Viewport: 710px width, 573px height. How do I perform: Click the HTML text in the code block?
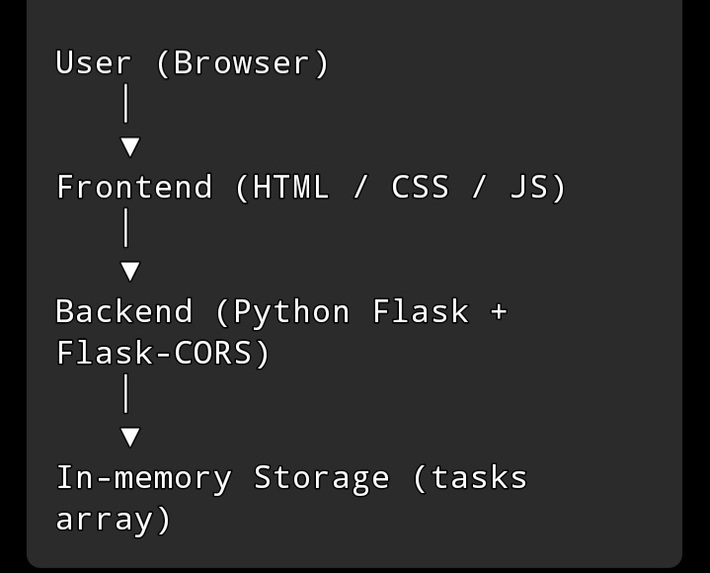coord(290,187)
